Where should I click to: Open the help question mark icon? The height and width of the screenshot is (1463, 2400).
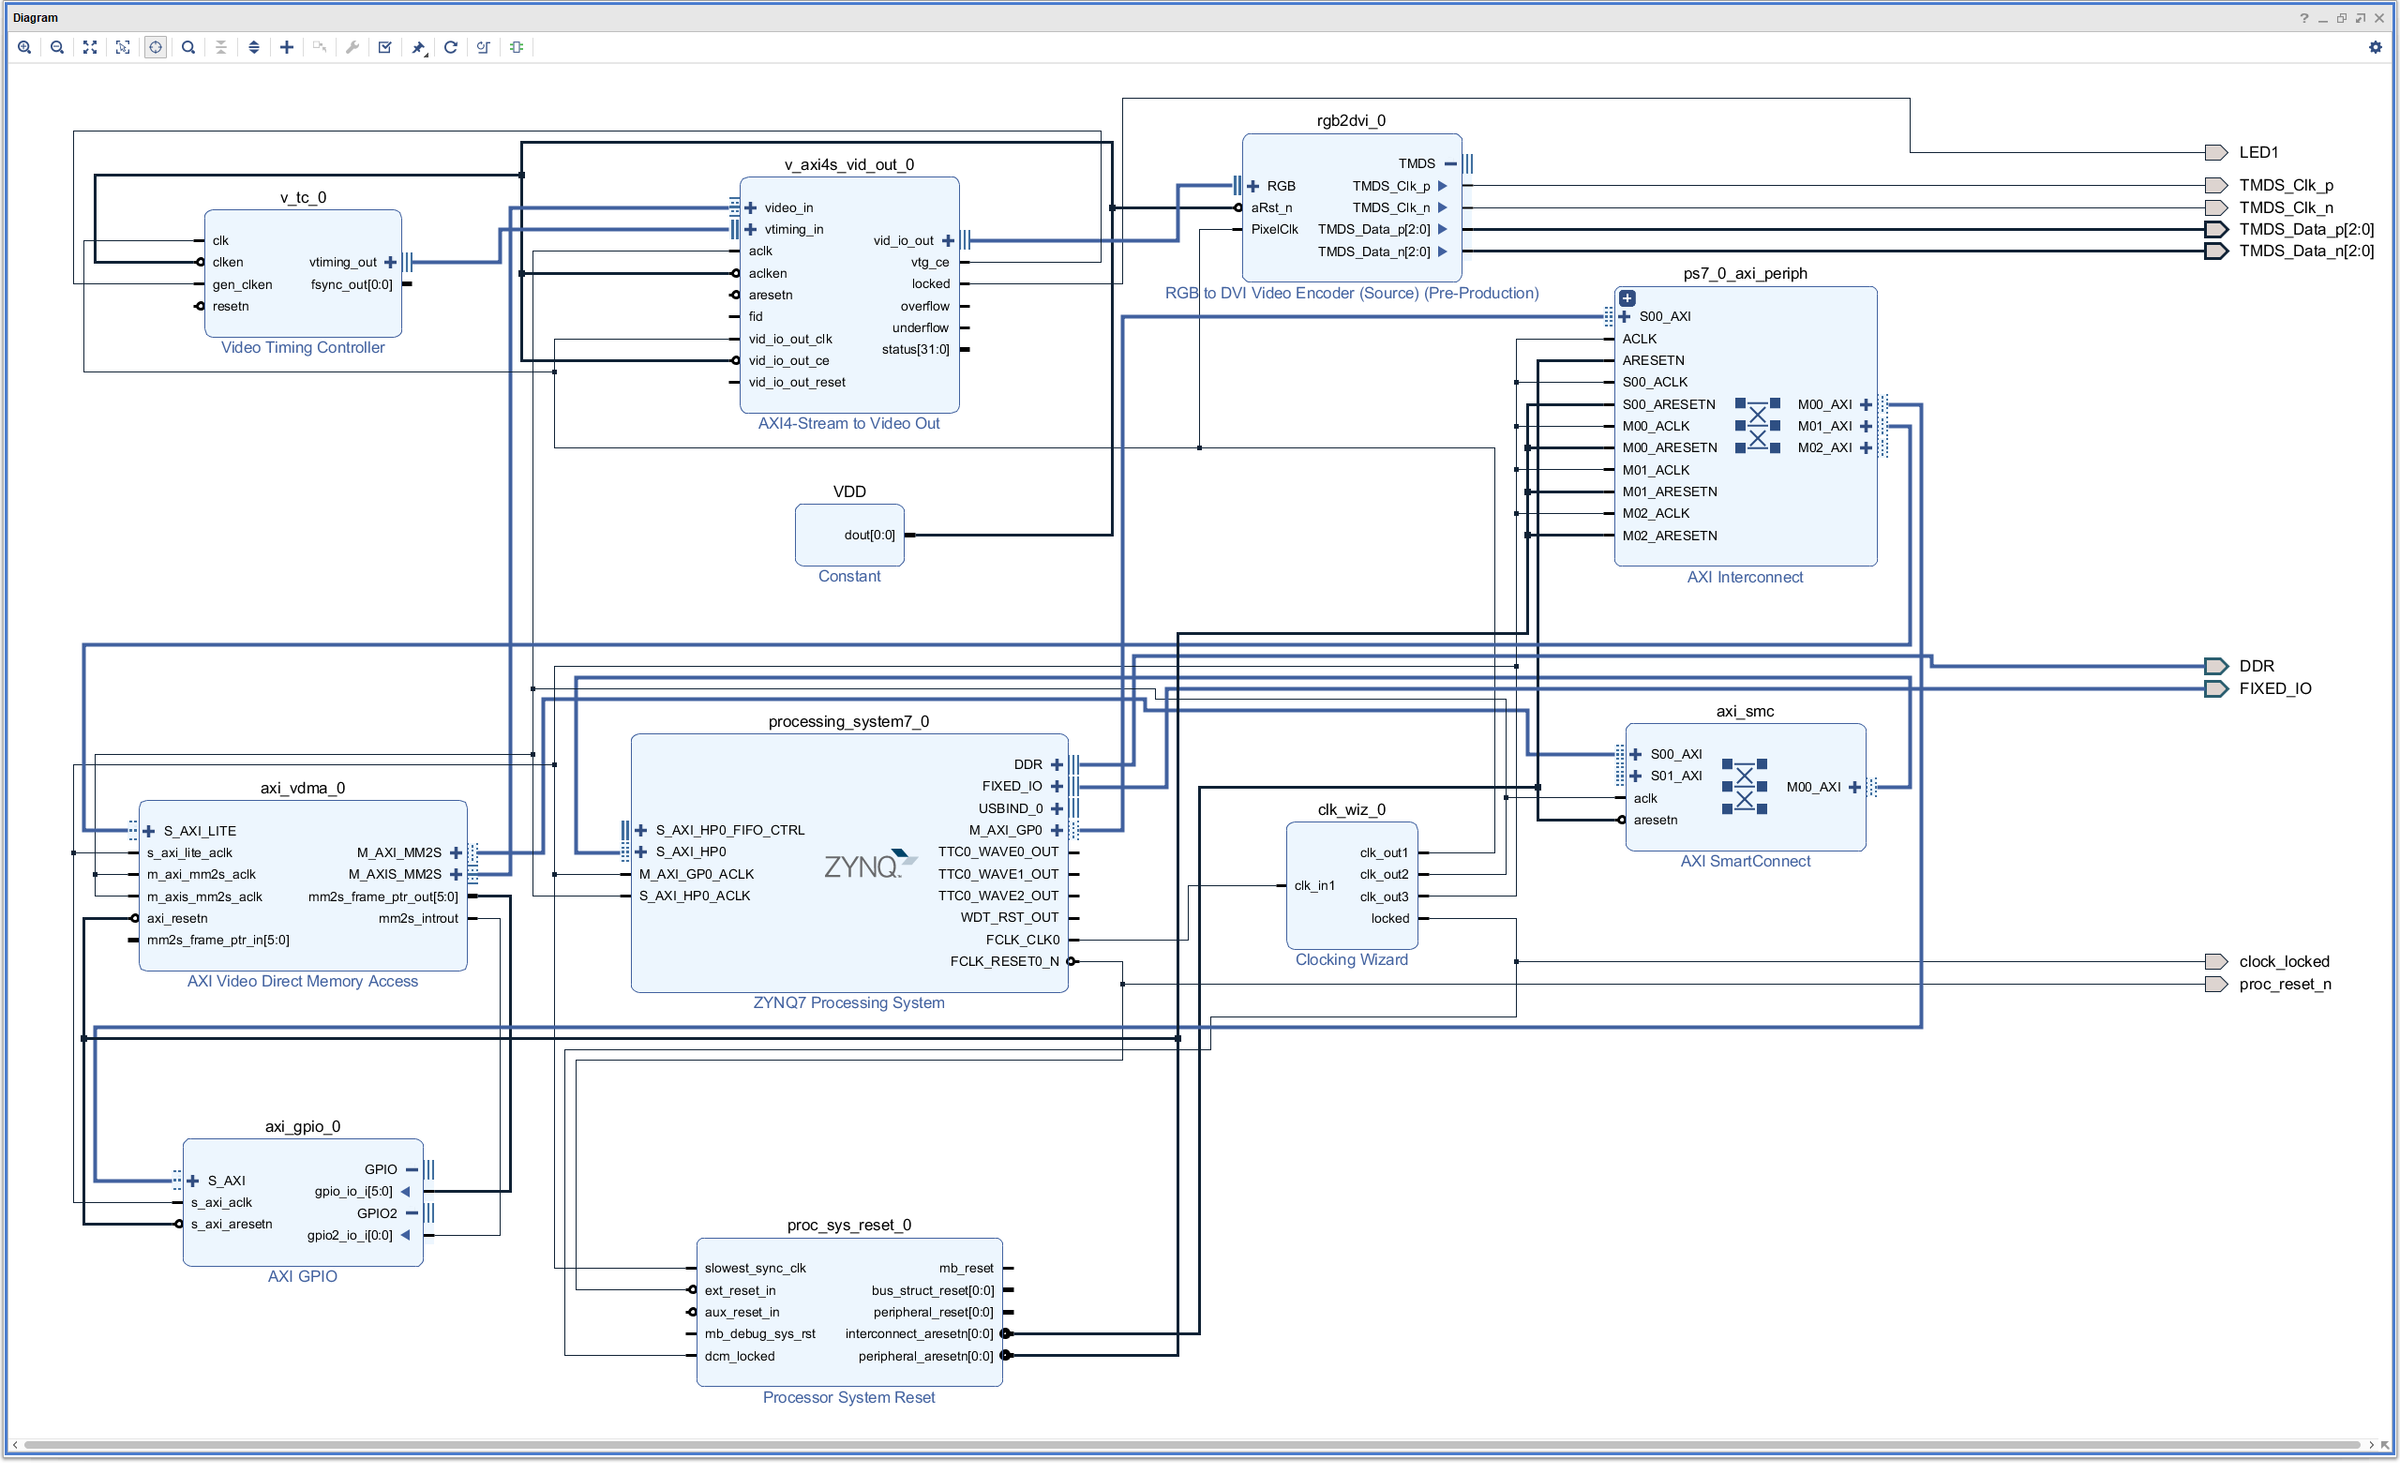(2304, 17)
